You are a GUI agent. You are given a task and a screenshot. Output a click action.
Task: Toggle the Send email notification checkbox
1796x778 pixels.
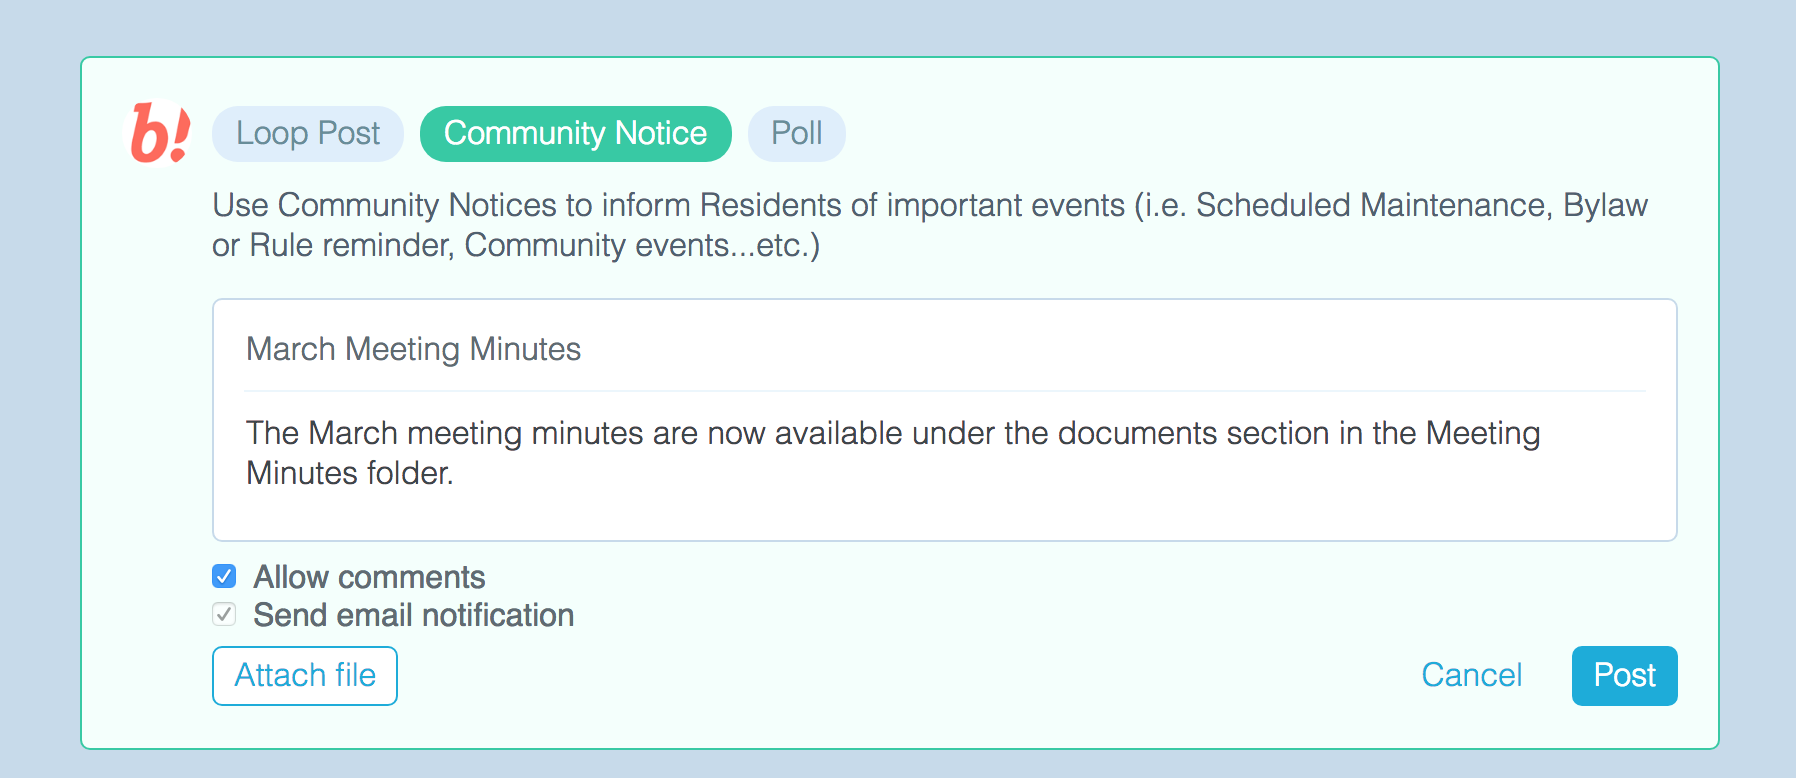point(224,615)
